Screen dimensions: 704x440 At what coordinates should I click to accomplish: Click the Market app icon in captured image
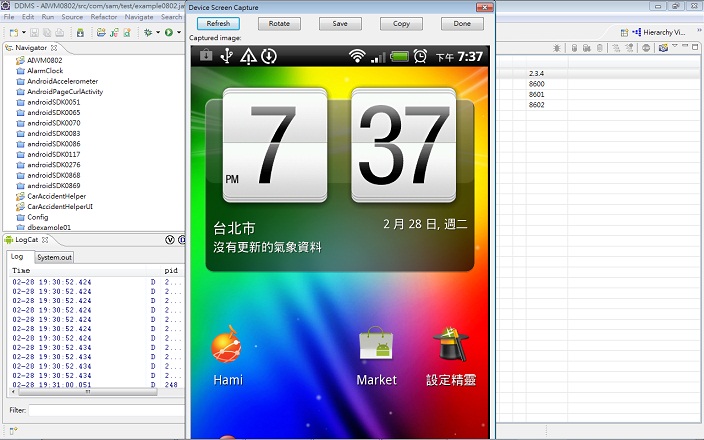pos(376,344)
